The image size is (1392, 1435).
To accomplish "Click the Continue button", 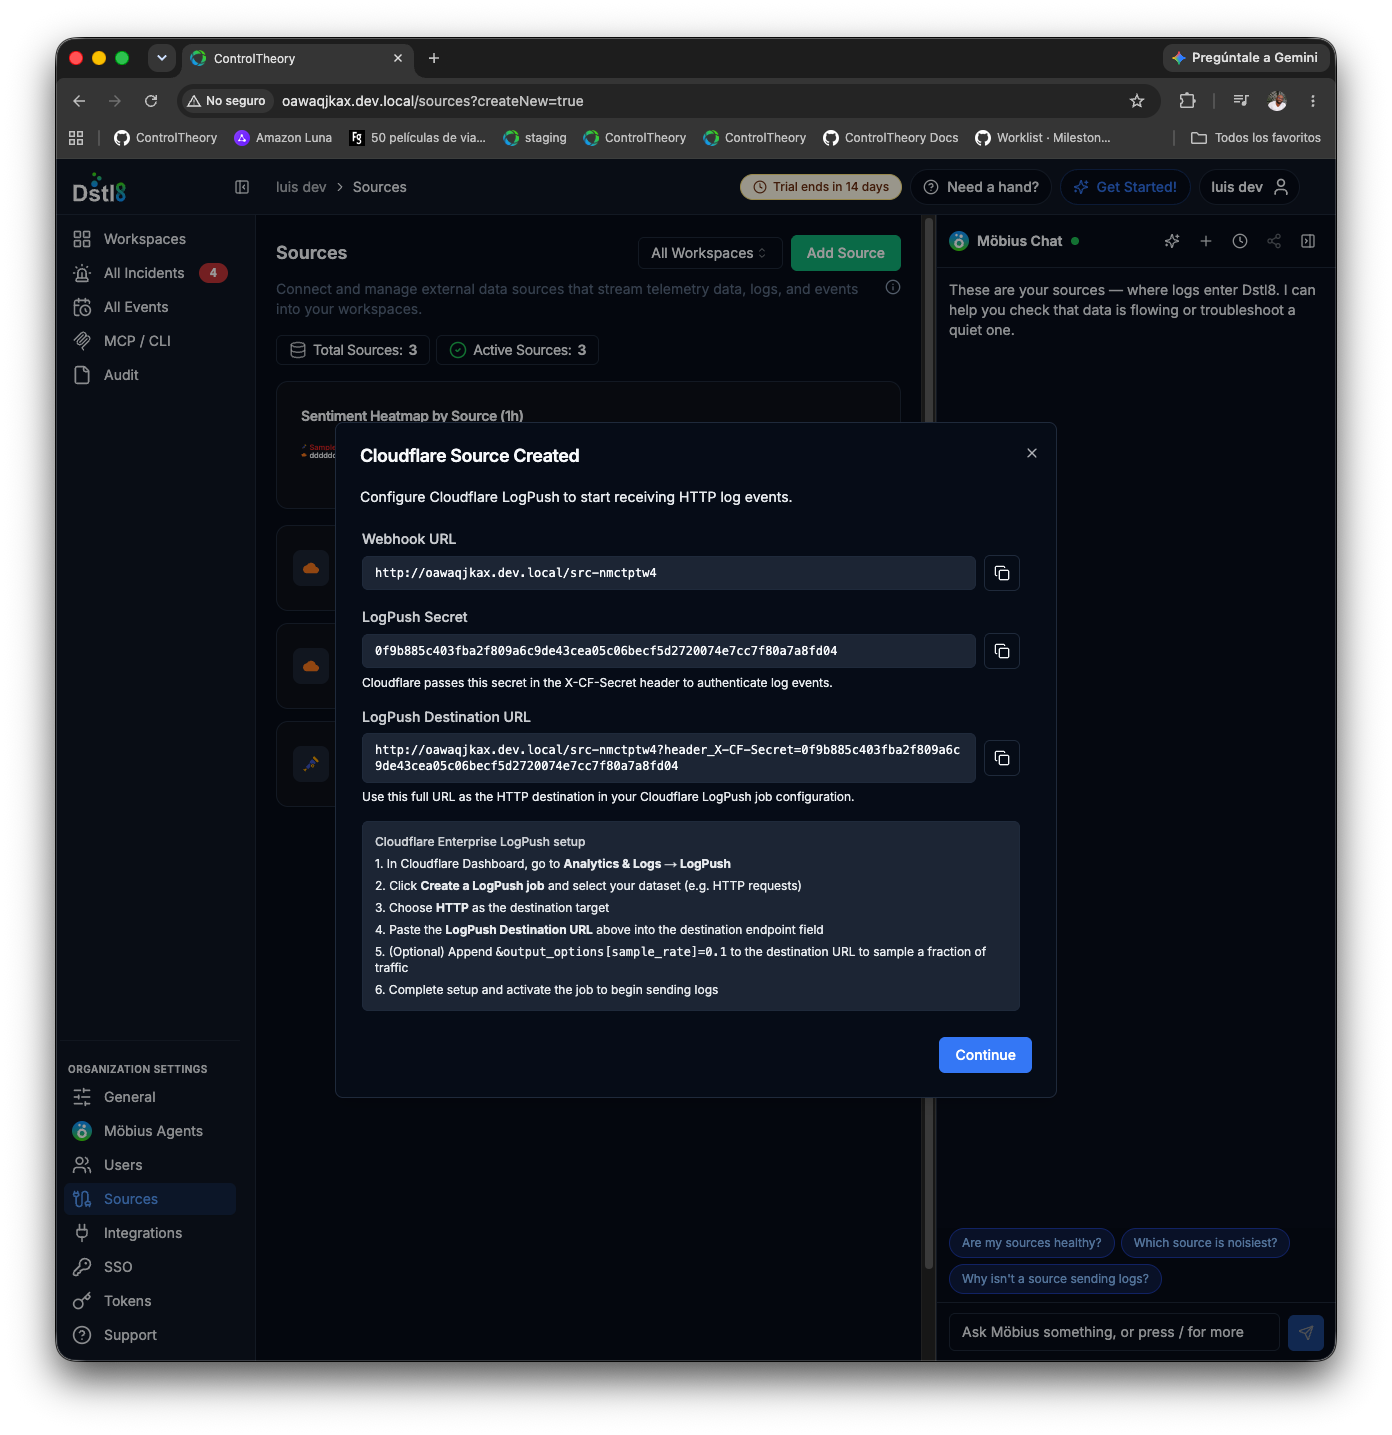I will pos(985,1055).
